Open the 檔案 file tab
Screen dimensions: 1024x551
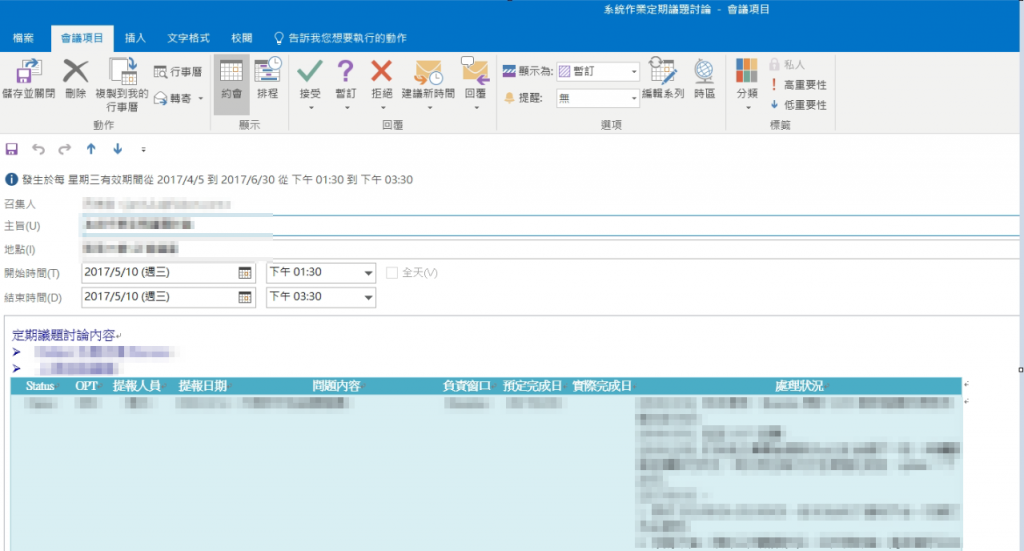coord(24,38)
